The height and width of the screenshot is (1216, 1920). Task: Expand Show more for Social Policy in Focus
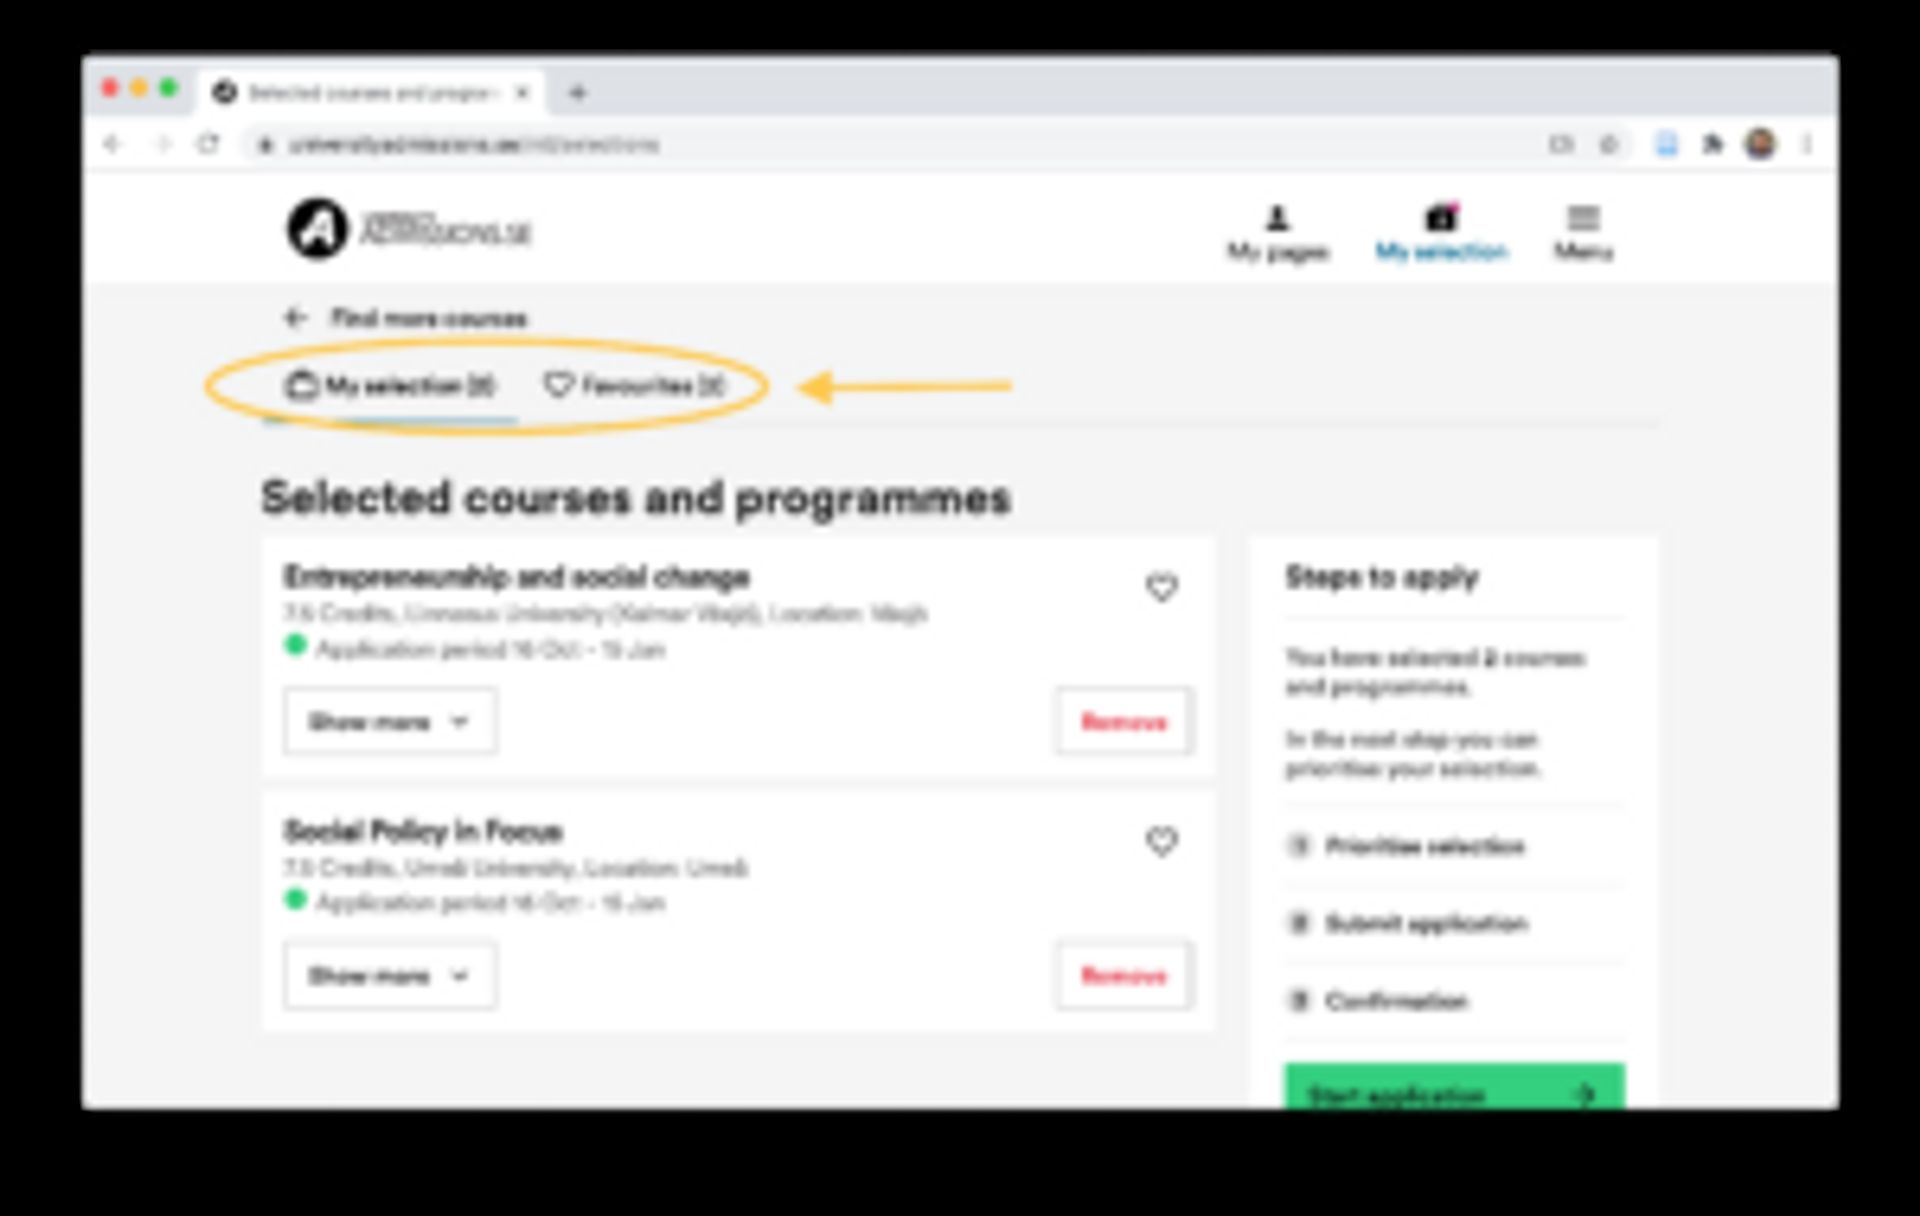[x=390, y=975]
